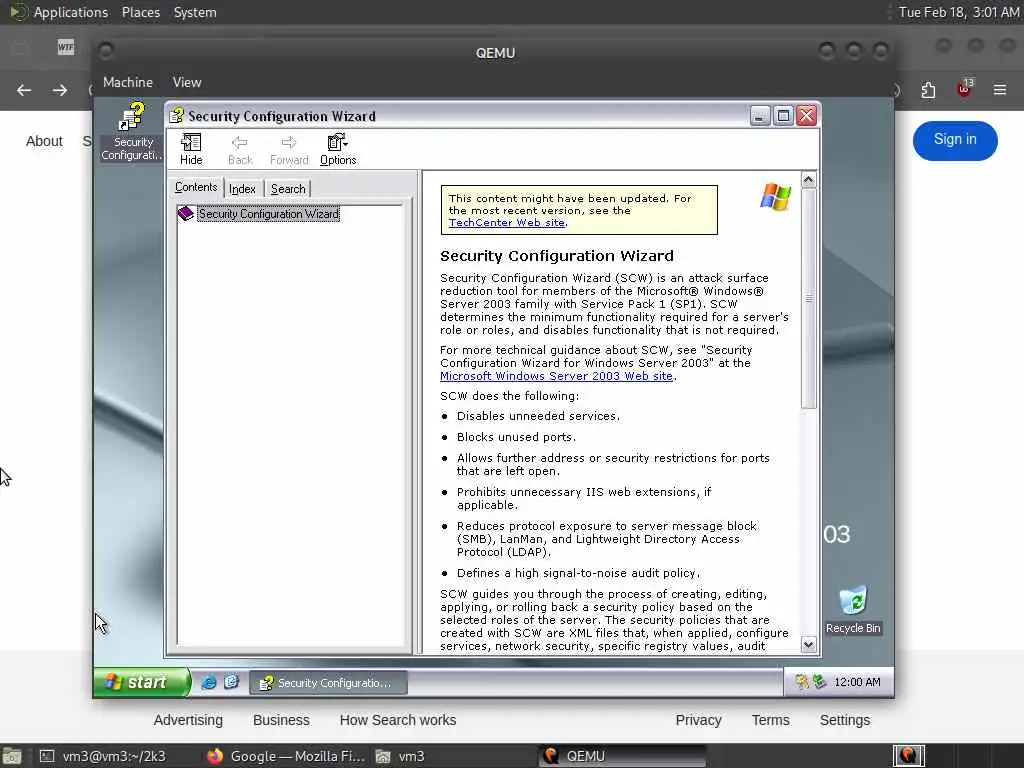The height and width of the screenshot is (768, 1024).
Task: Close the Security Configuration Wizard window
Action: 807,116
